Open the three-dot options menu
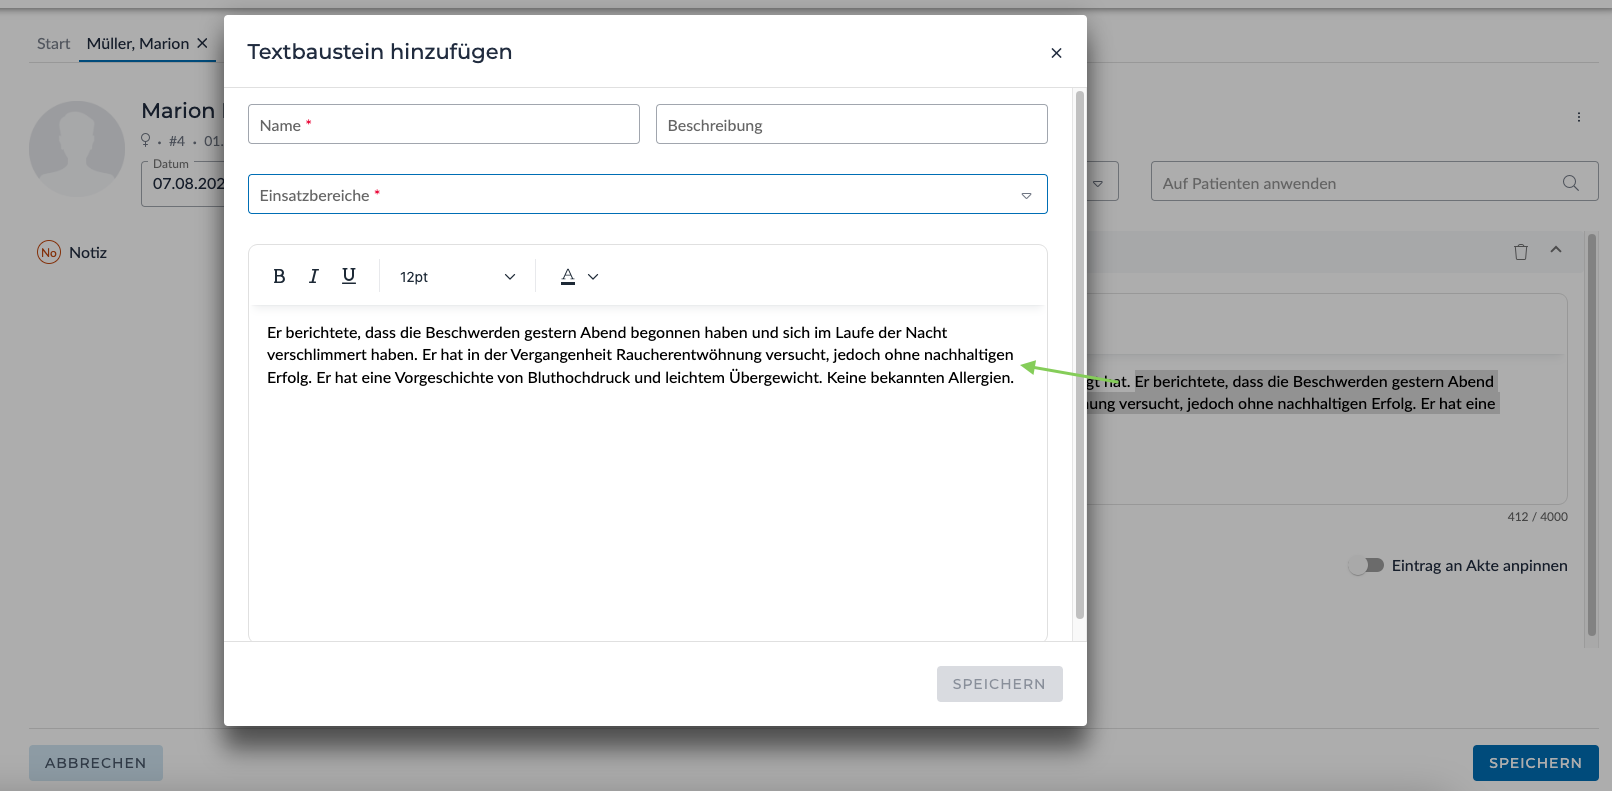Screen dimensions: 1612x791 click(x=1579, y=117)
